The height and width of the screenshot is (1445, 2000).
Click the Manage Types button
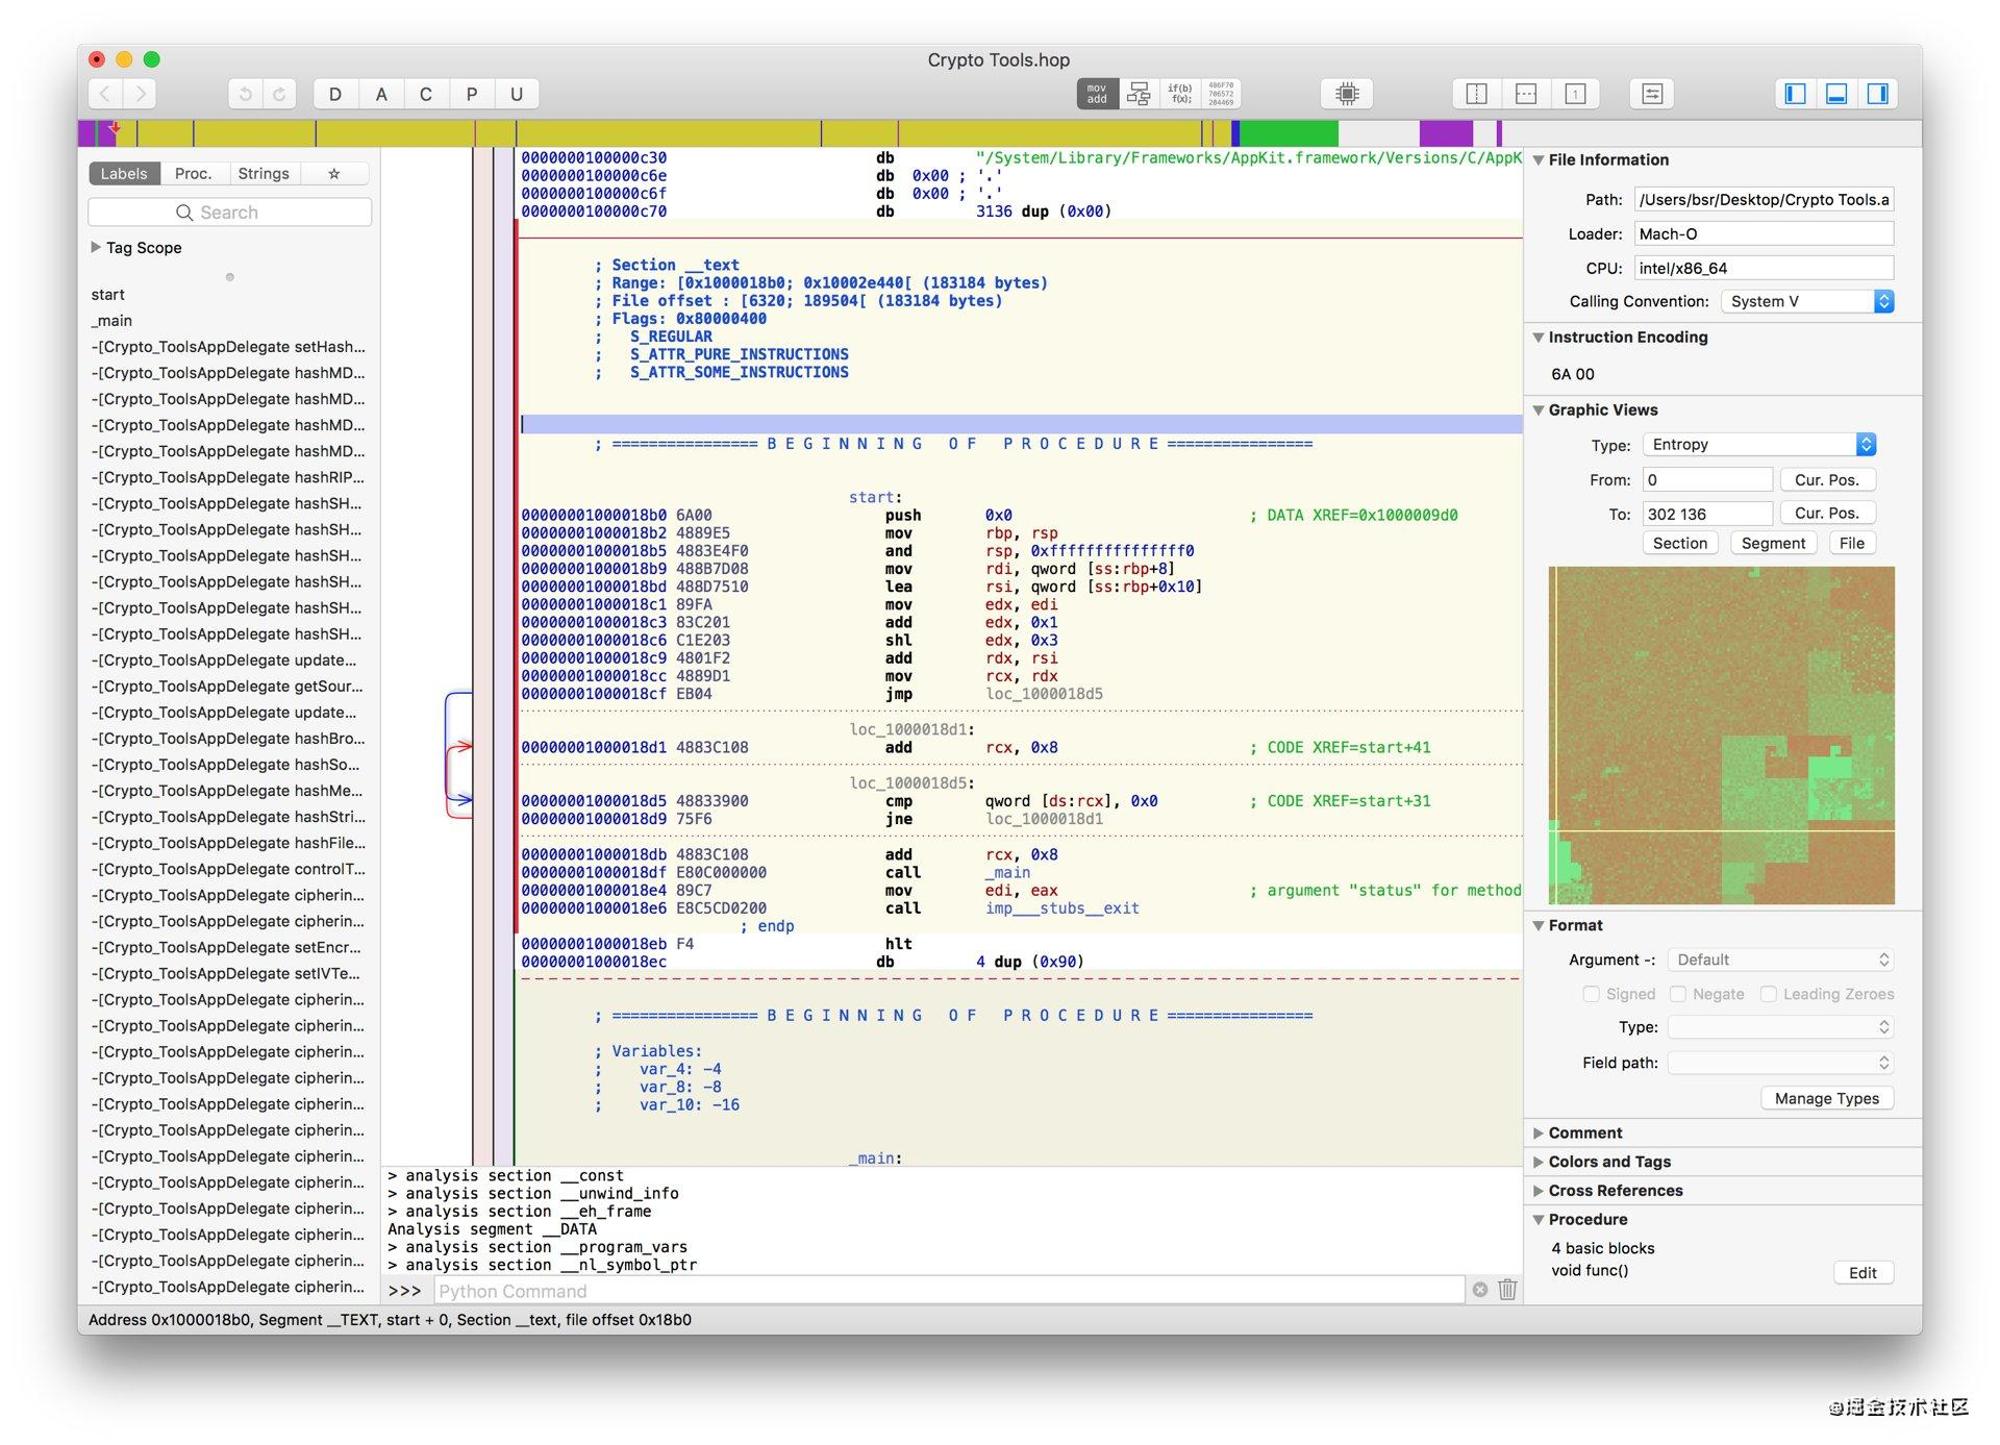(1827, 1099)
